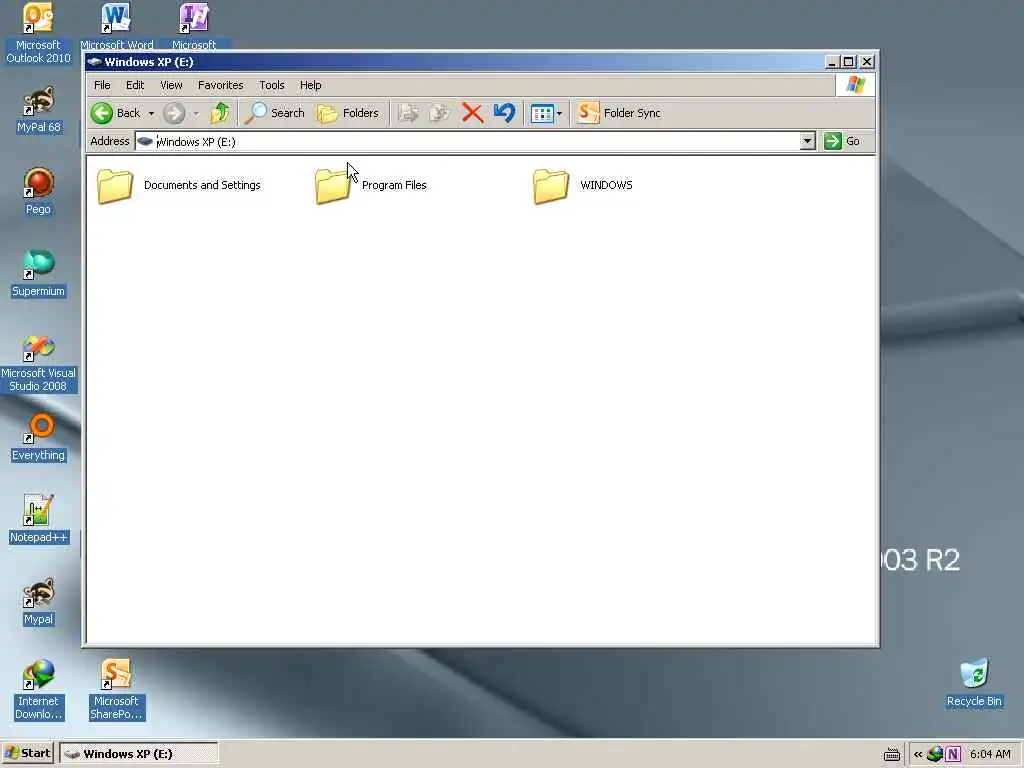This screenshot has width=1024, height=768.
Task: Go back with the green Back arrow
Action: (116, 113)
